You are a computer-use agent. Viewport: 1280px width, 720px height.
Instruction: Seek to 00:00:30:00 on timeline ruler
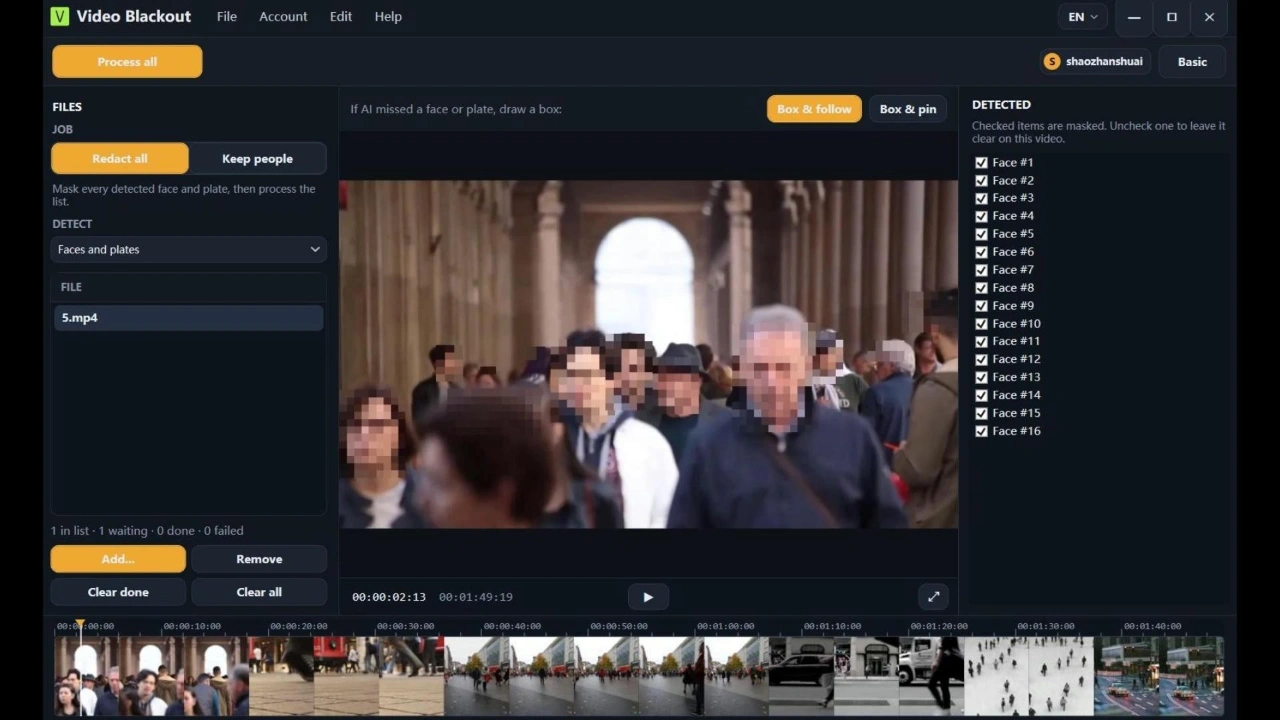tap(405, 626)
